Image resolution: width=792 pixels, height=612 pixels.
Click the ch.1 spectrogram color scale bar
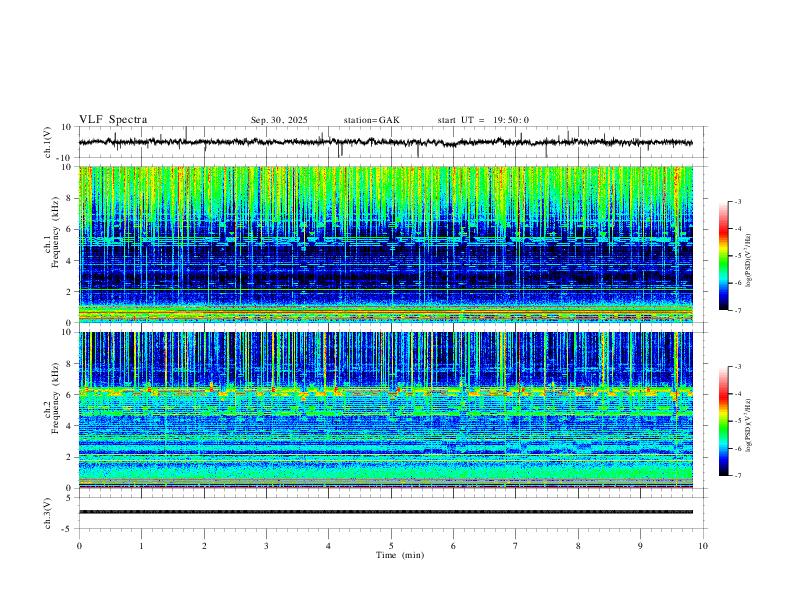coord(723,256)
